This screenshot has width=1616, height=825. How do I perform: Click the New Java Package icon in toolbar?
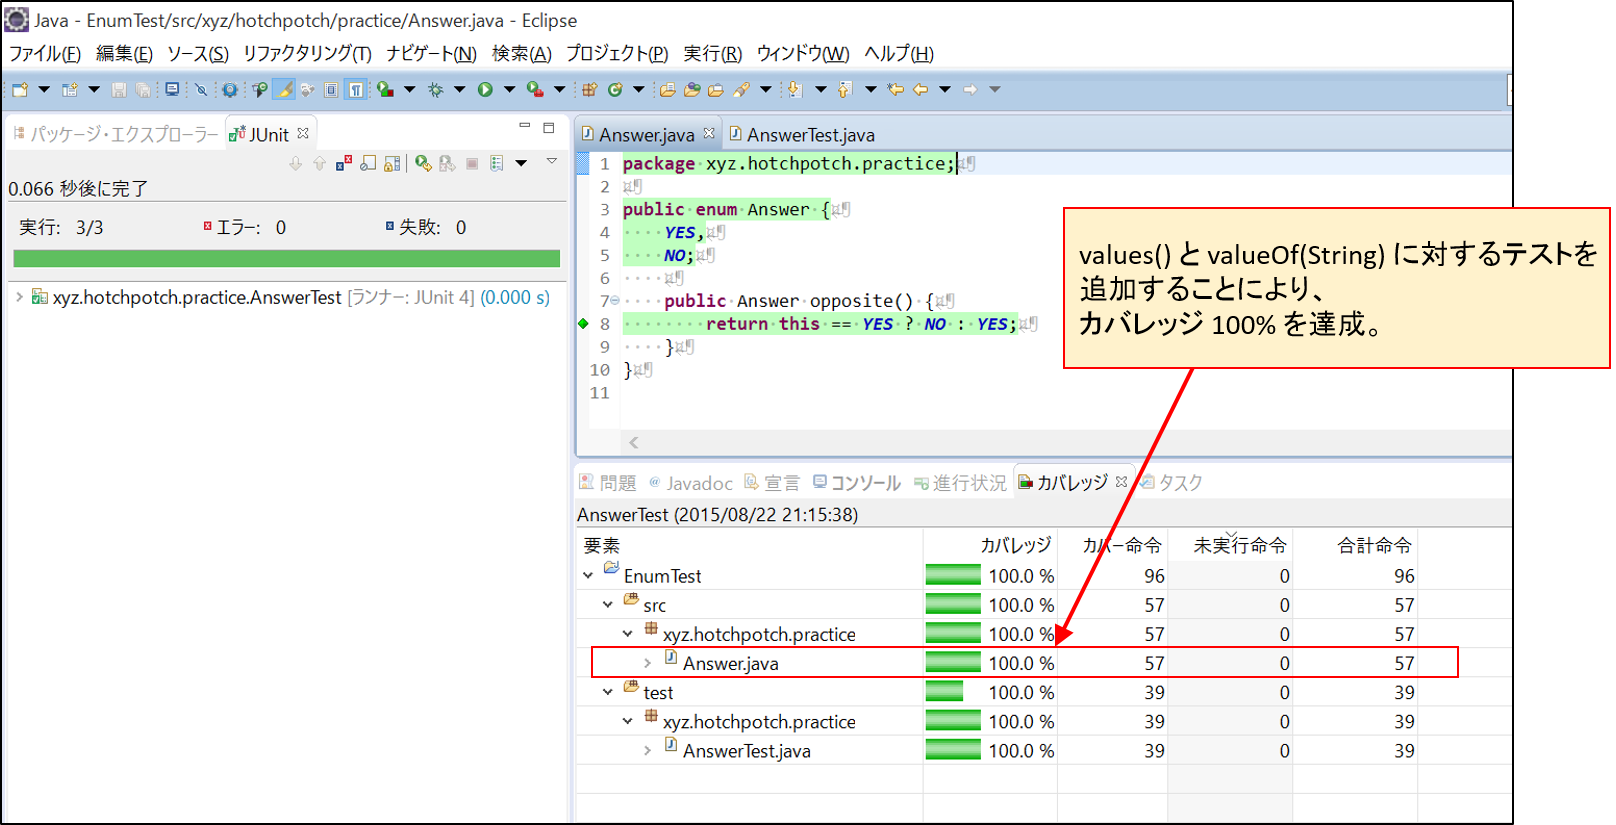pyautogui.click(x=589, y=90)
